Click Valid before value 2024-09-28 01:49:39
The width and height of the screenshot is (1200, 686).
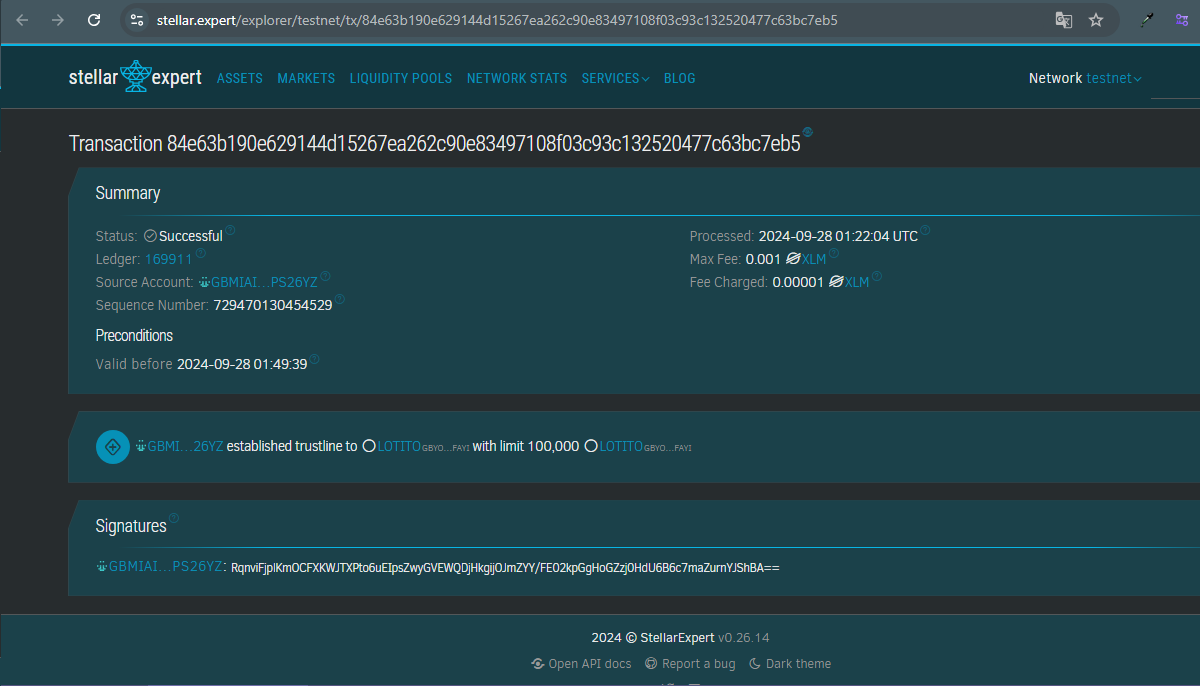point(242,364)
